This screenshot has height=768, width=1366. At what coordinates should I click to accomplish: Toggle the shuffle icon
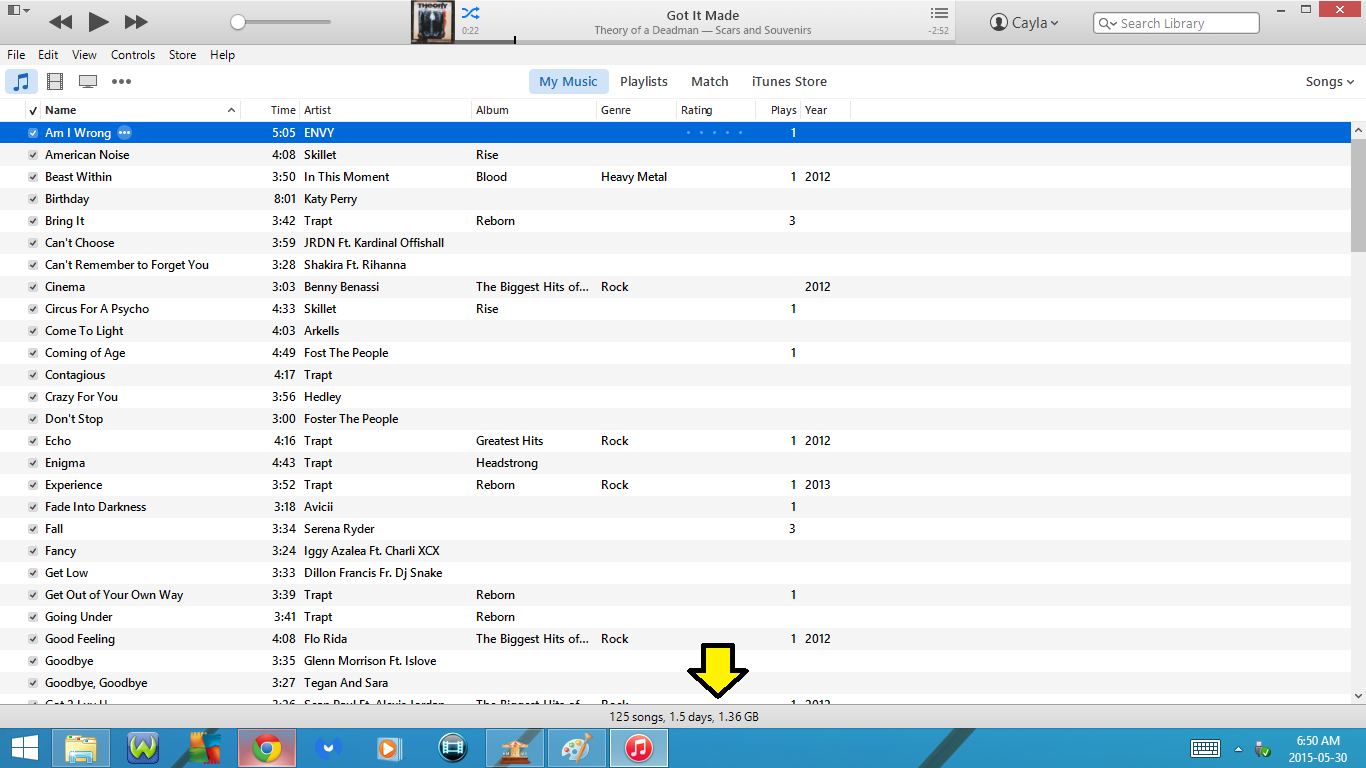click(x=471, y=13)
